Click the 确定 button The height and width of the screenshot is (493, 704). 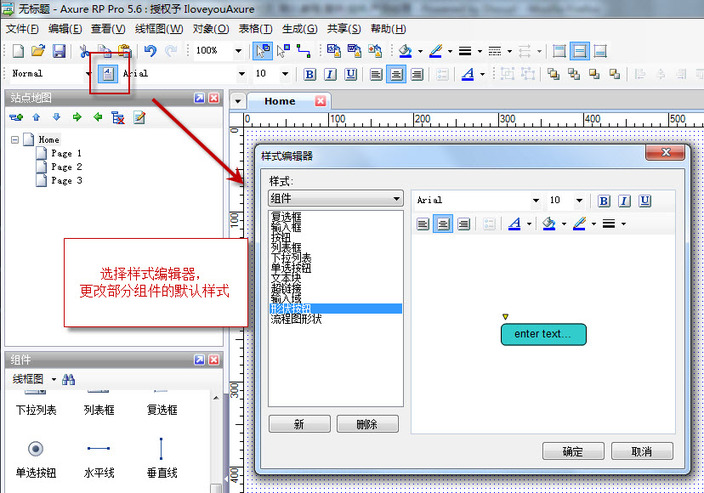tap(572, 451)
